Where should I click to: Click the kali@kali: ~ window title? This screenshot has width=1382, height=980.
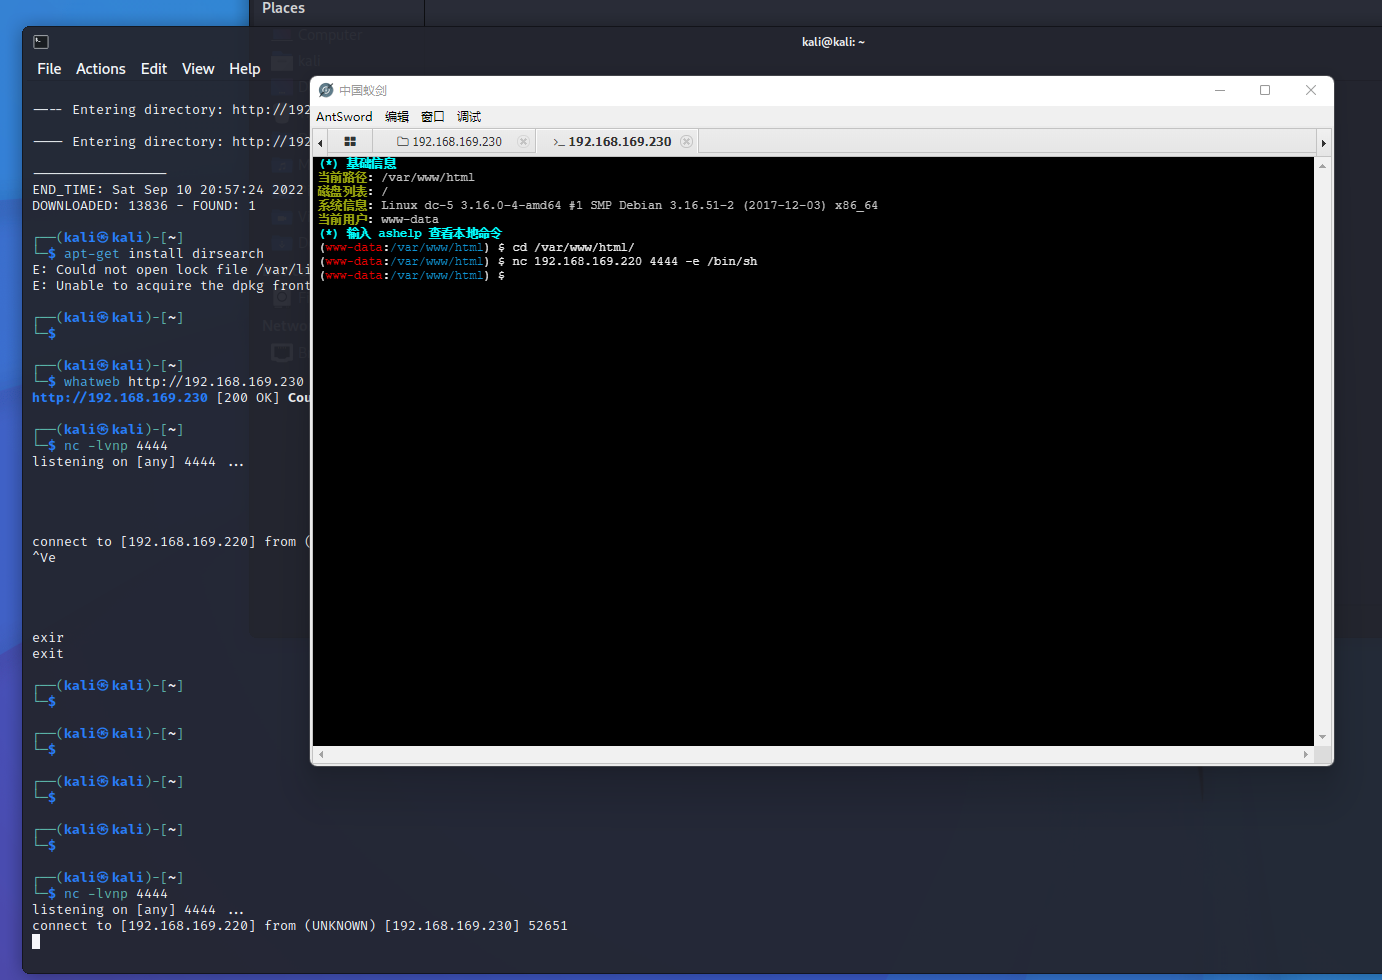pyautogui.click(x=833, y=42)
